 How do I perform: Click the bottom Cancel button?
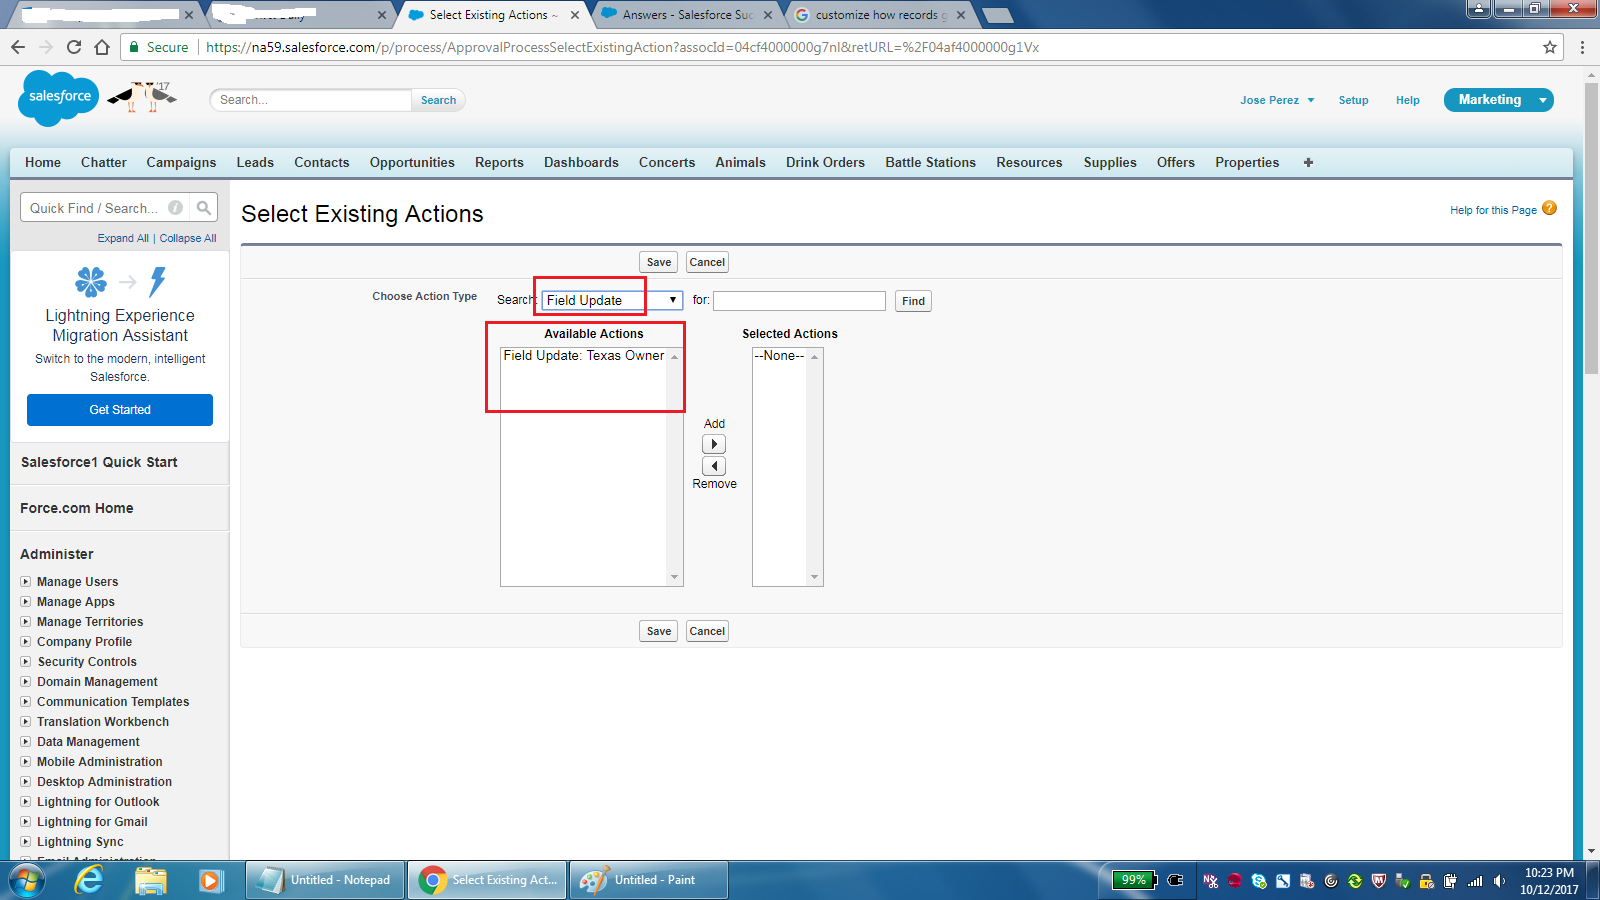(707, 631)
